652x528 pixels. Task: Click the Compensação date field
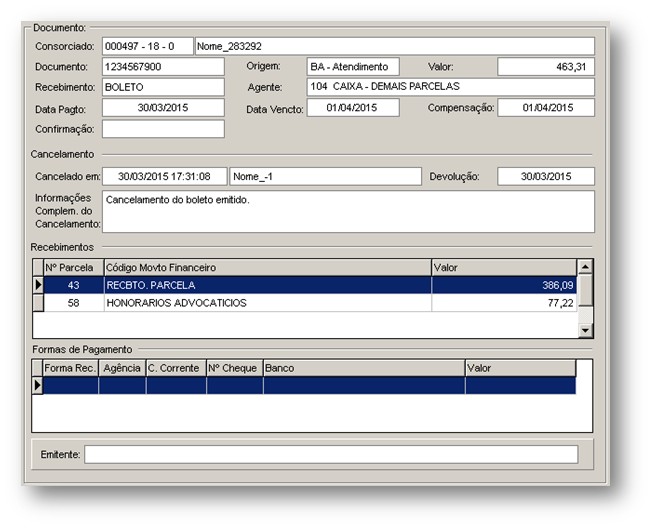pos(546,108)
